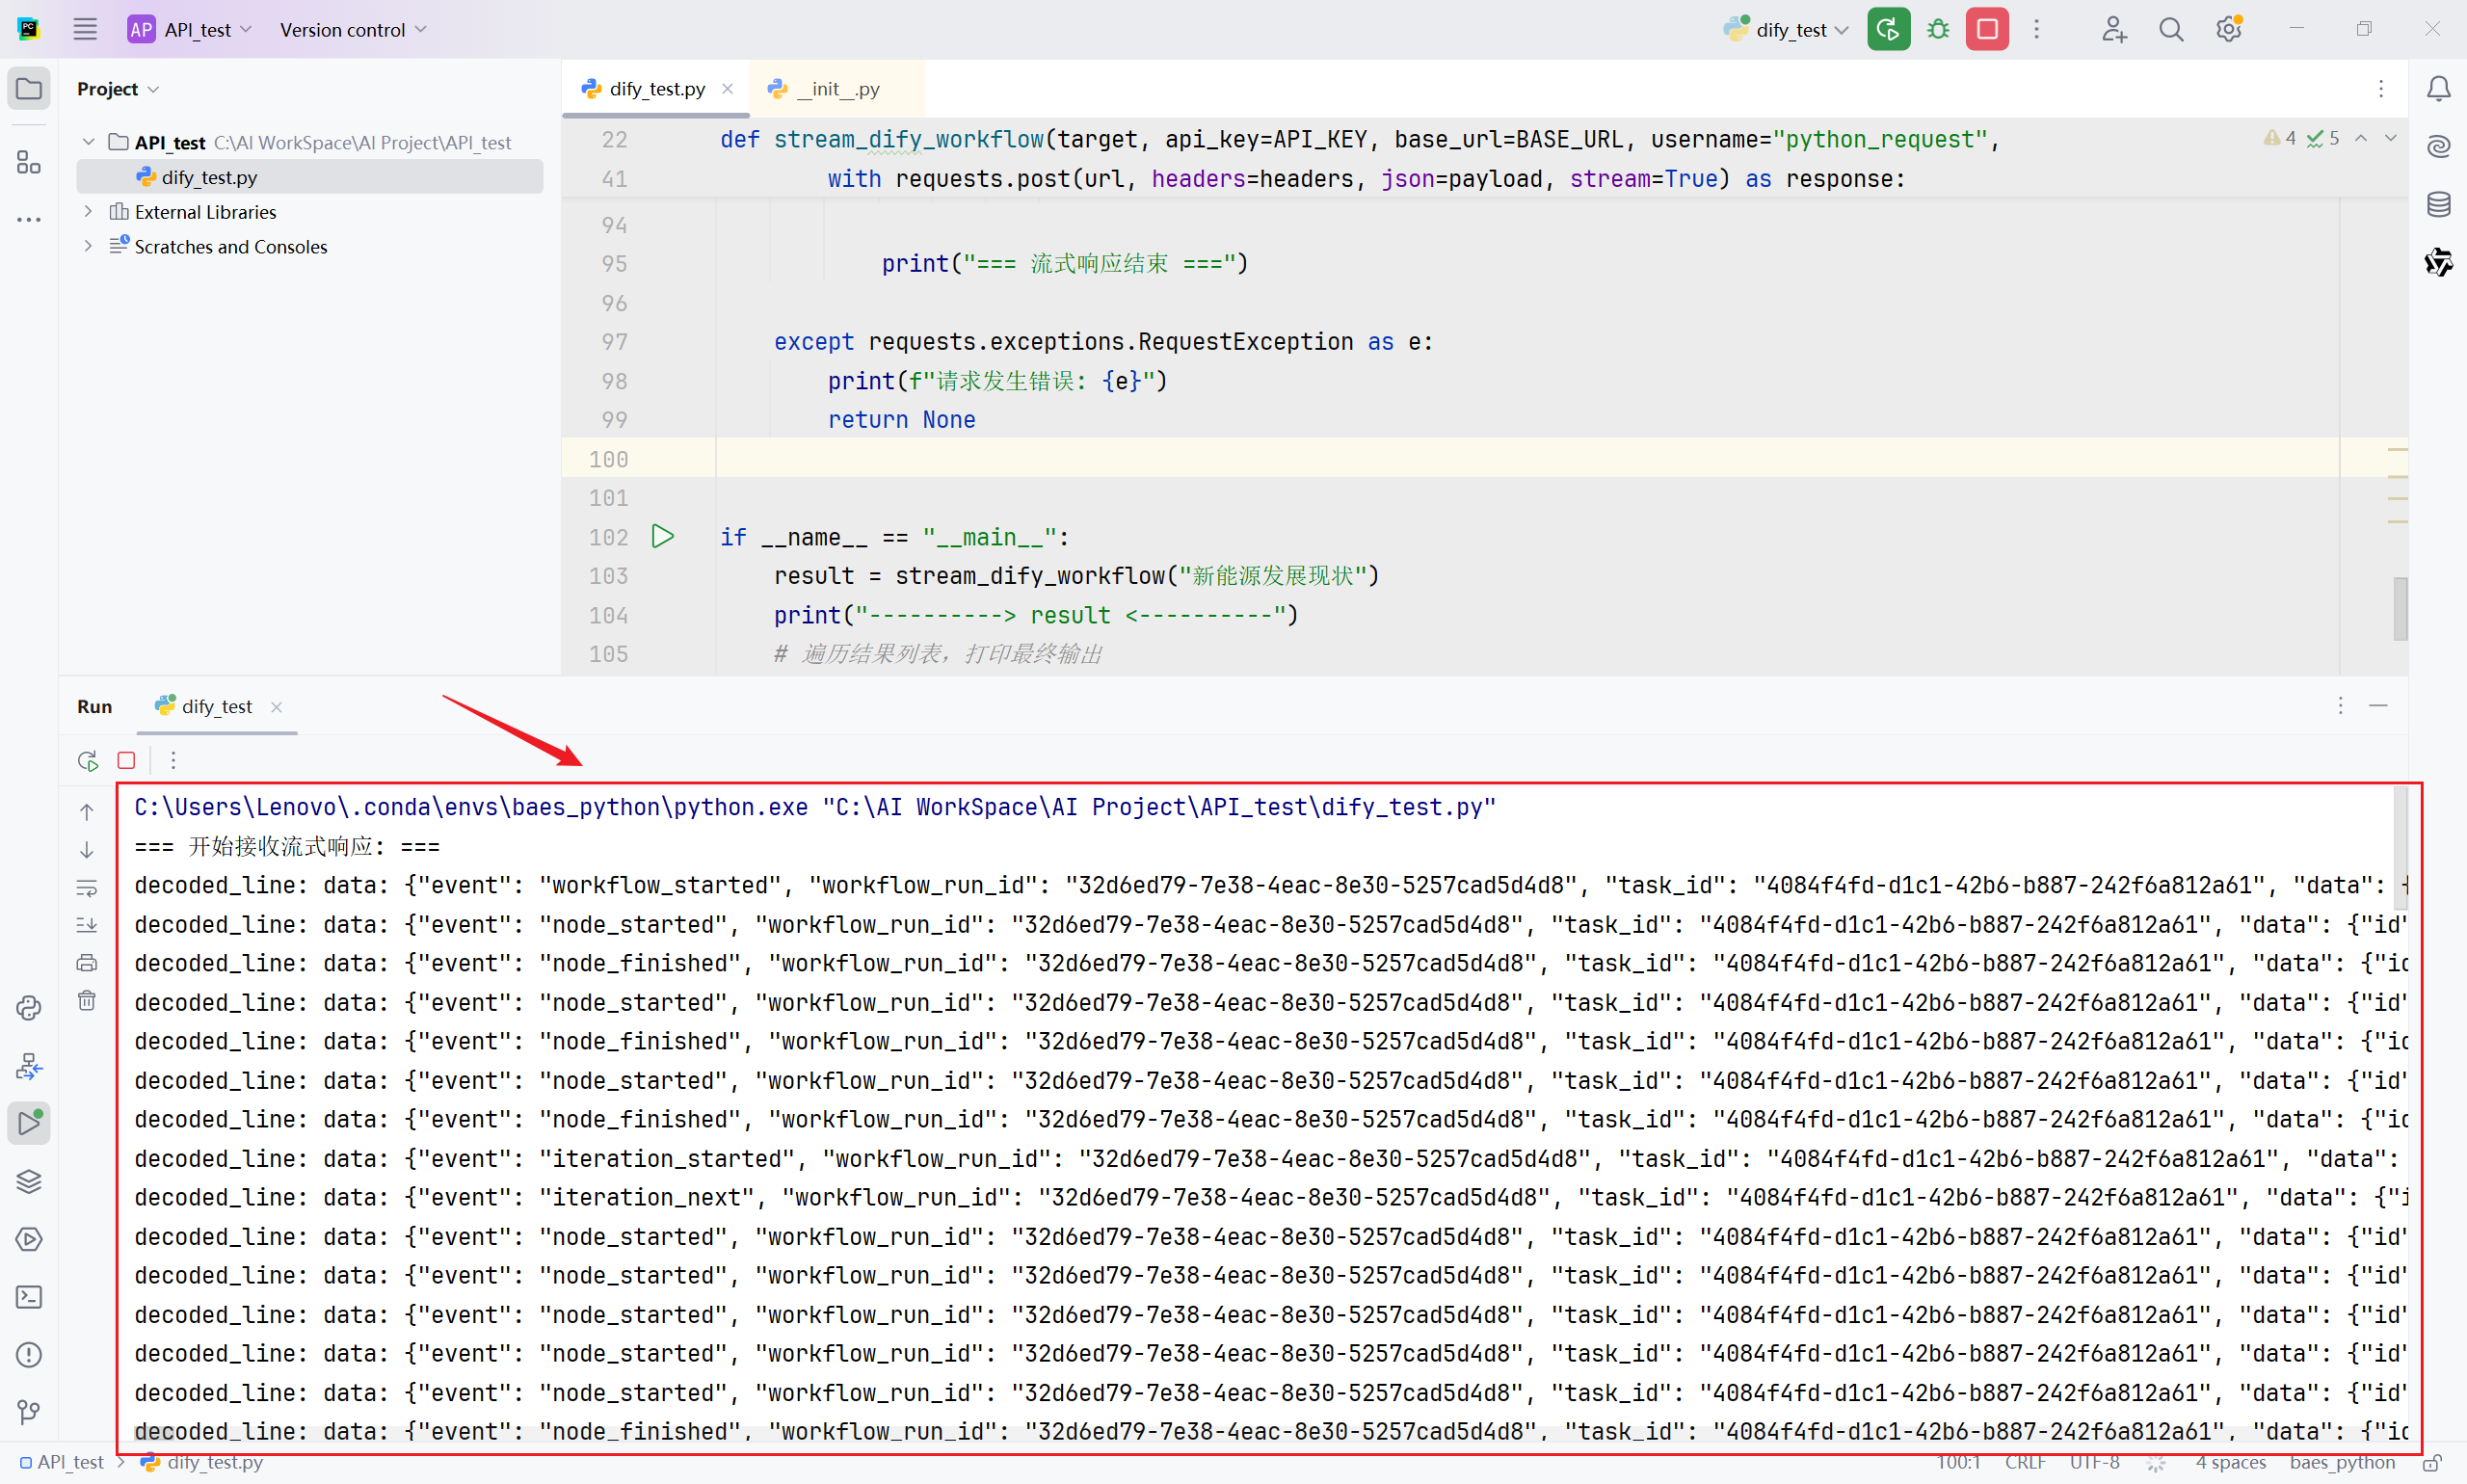Open IDE settings gear

pyautogui.click(x=2228, y=29)
